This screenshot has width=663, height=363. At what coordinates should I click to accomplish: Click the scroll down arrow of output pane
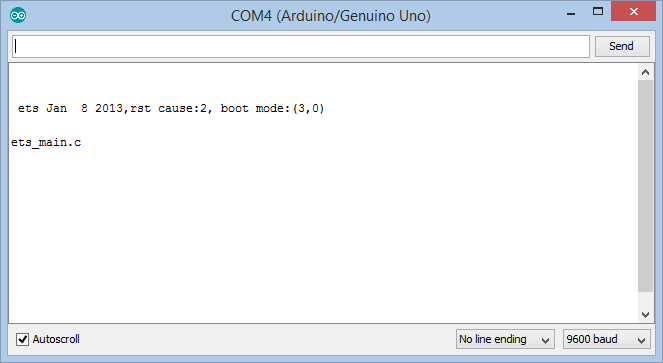[645, 314]
